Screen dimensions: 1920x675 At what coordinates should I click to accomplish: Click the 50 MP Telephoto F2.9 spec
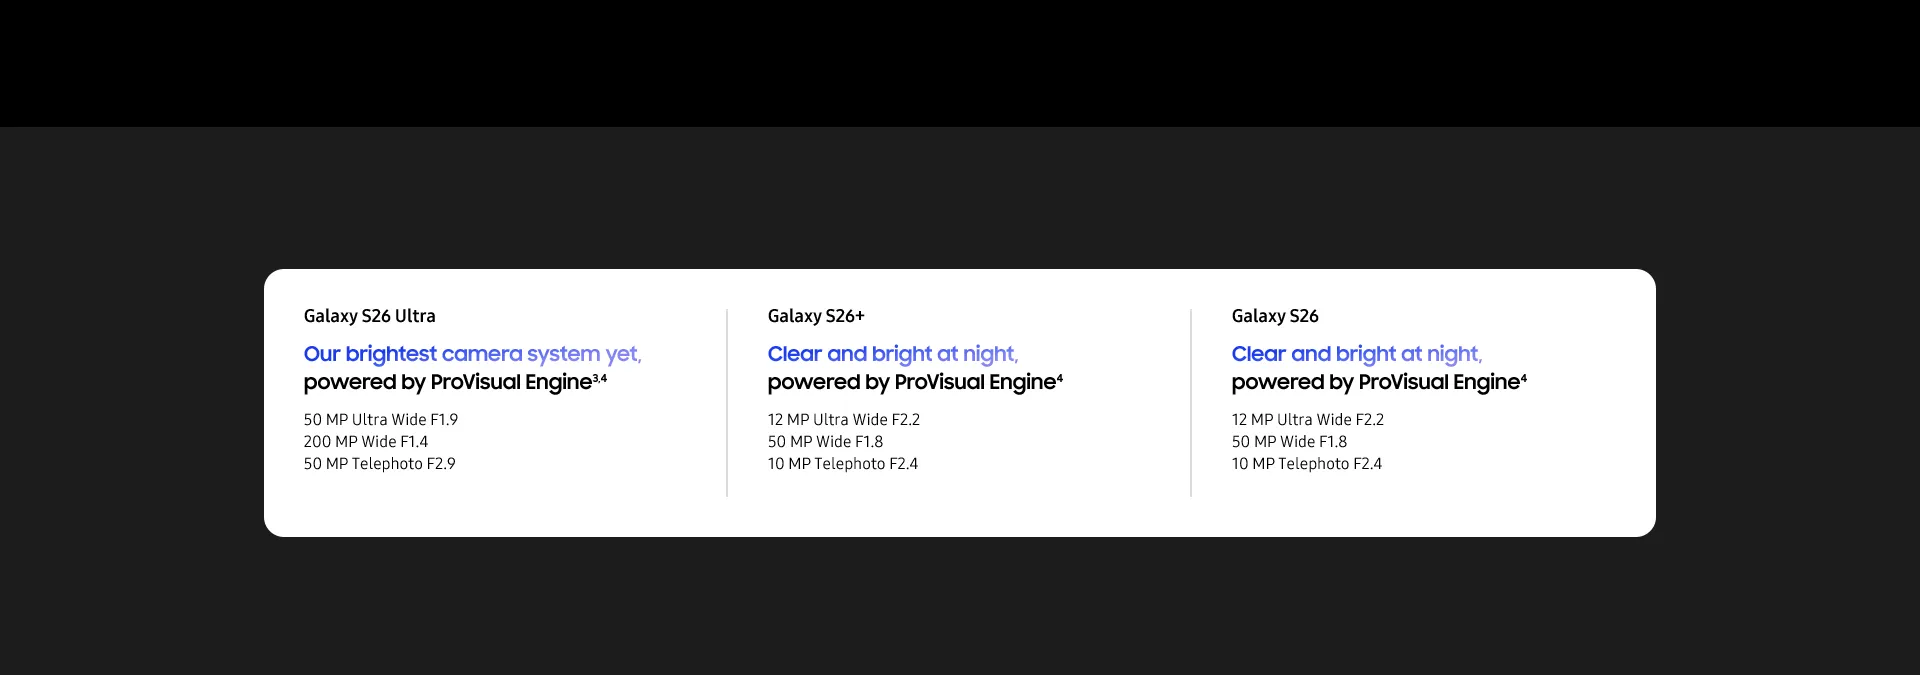379,464
